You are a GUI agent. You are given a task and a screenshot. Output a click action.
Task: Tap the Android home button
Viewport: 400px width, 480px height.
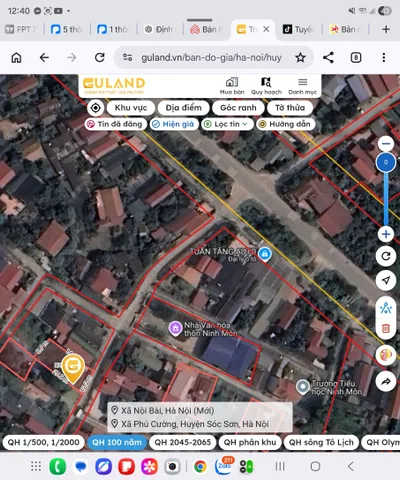pyautogui.click(x=315, y=466)
